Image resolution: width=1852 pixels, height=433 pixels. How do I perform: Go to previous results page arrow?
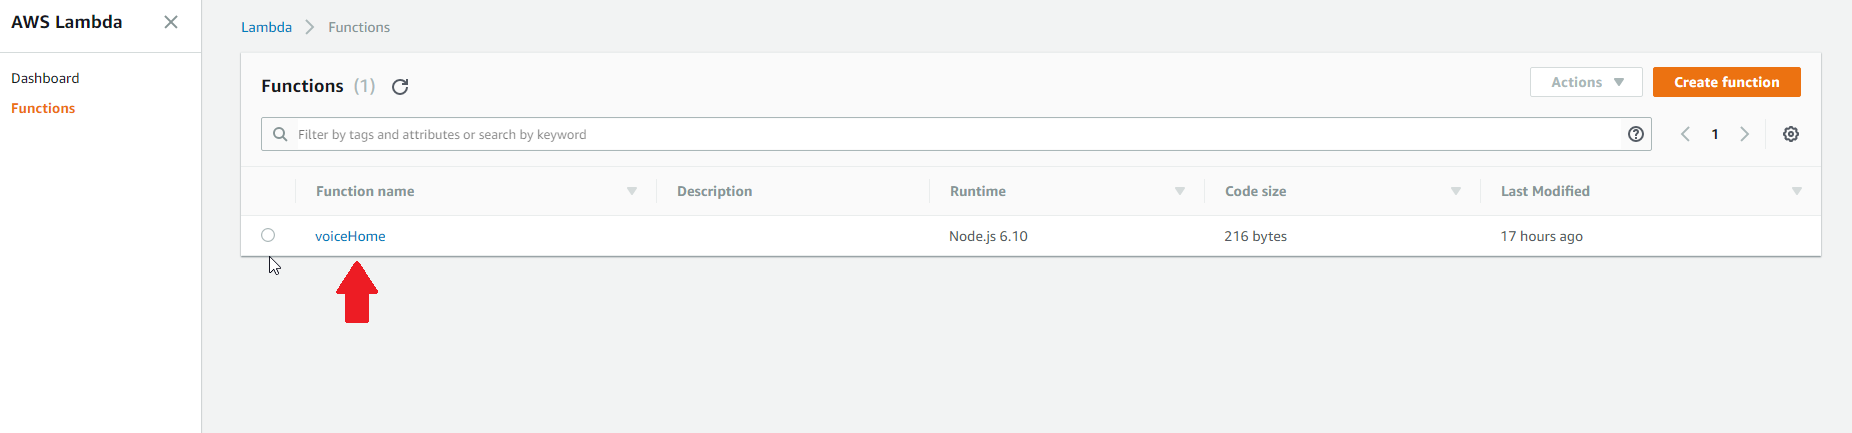click(x=1685, y=134)
